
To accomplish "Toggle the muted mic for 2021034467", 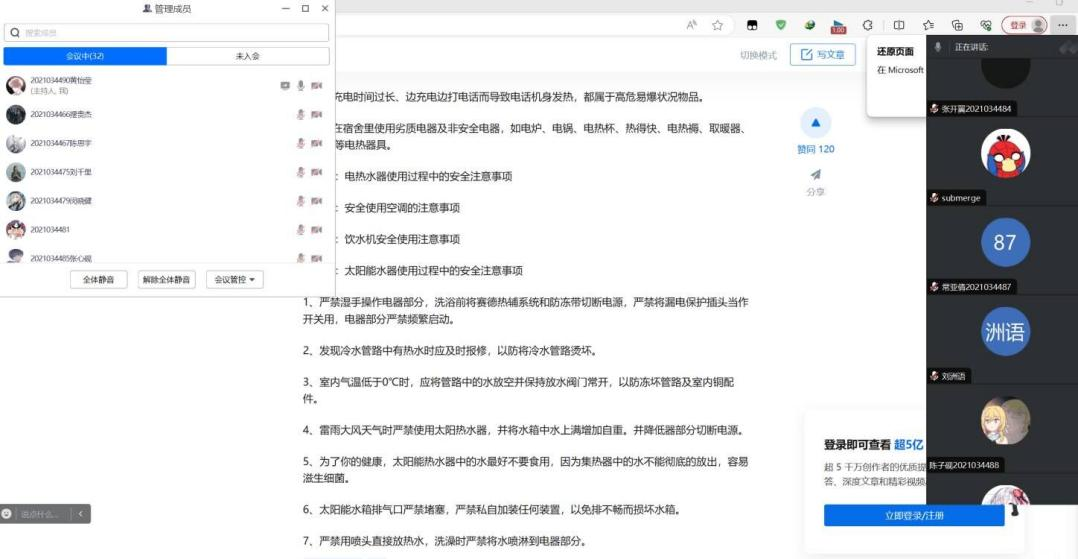I will (301, 144).
